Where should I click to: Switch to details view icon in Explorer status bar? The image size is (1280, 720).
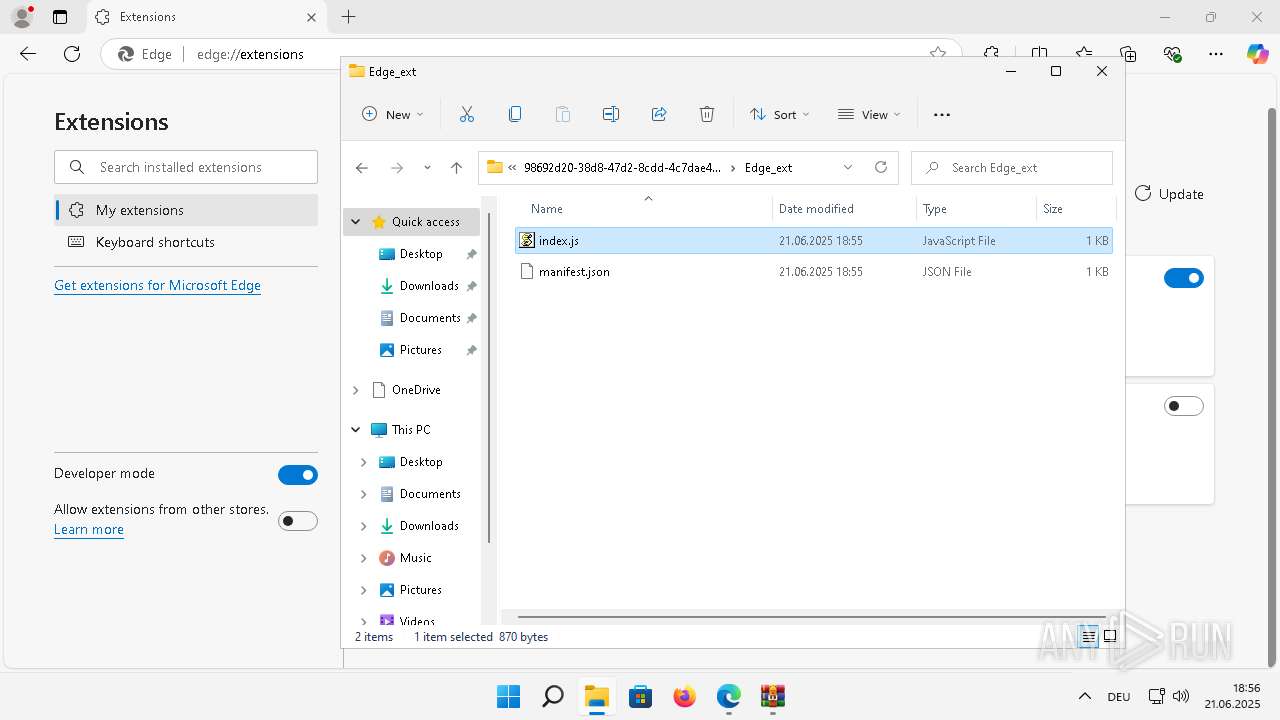(x=1088, y=636)
